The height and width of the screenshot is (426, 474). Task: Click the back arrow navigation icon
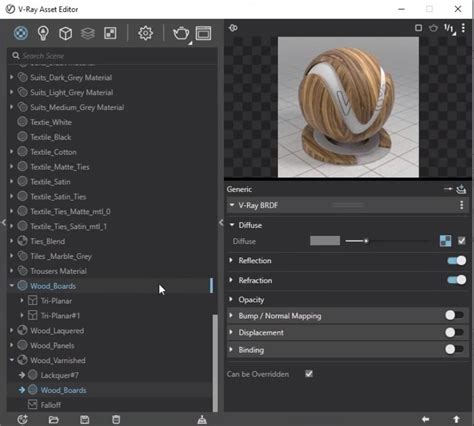pyautogui.click(x=425, y=419)
